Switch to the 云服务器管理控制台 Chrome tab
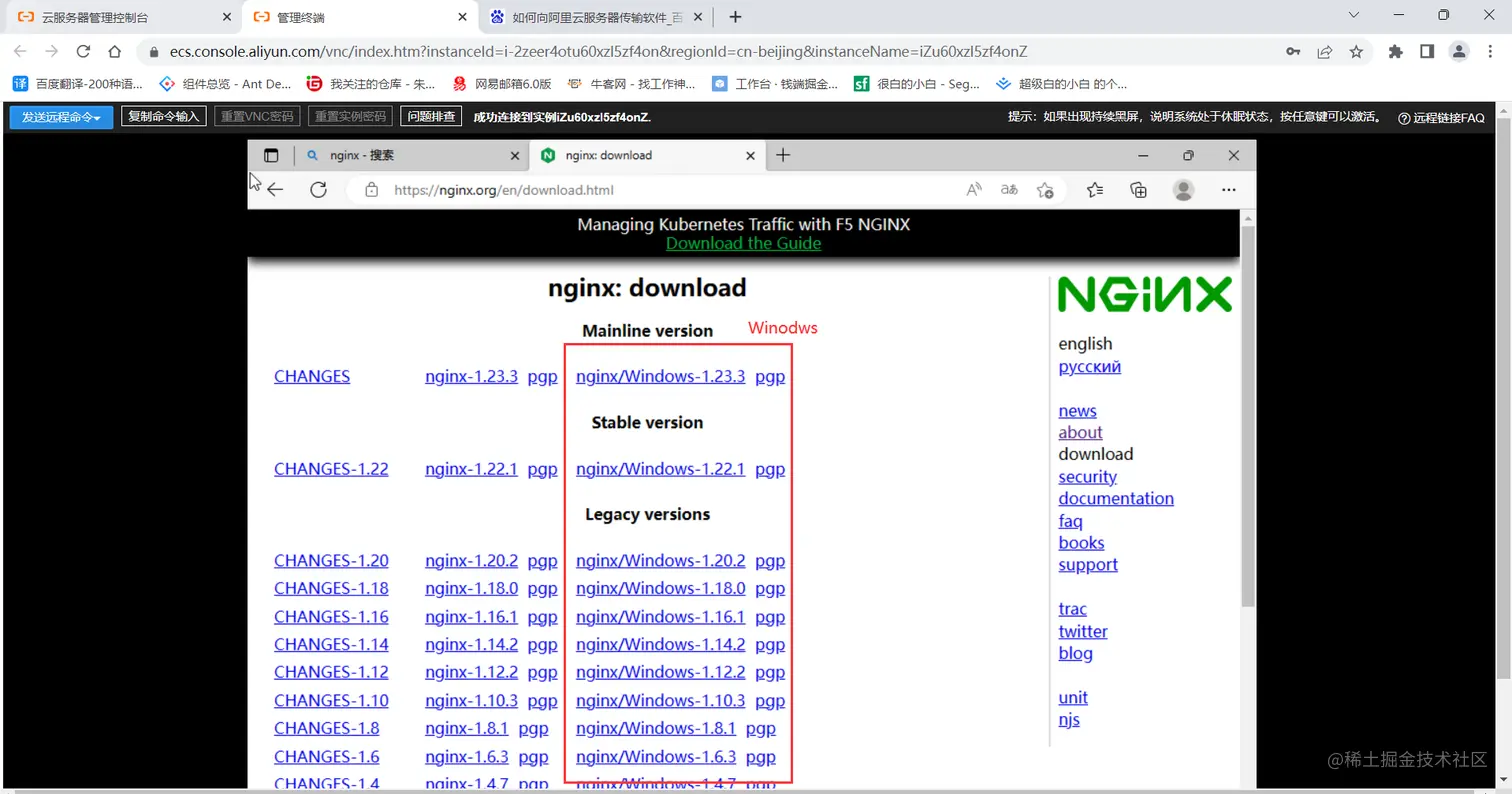 click(x=122, y=17)
